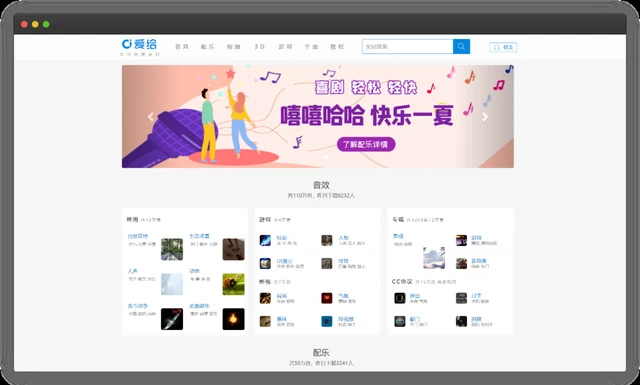Open the 配乐 navigation menu item
Image resolution: width=640 pixels, height=385 pixels.
[x=207, y=47]
